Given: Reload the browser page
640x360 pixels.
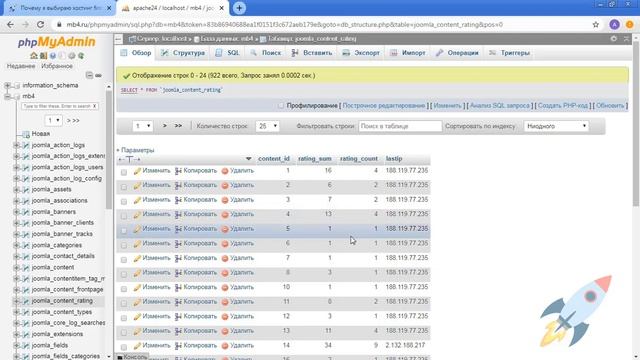Looking at the screenshot, I should click(40, 24).
